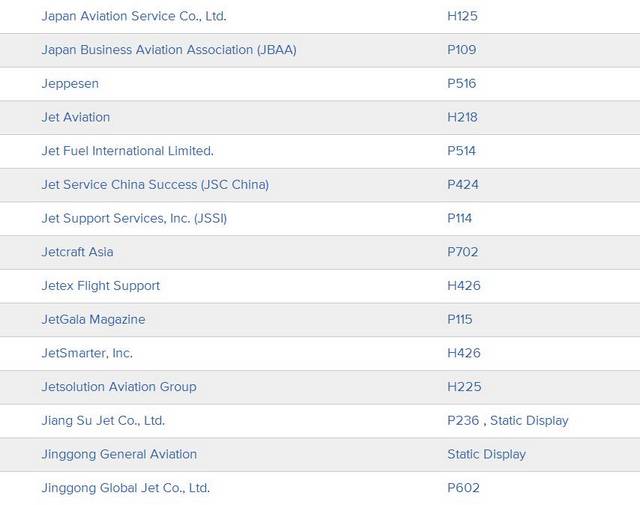This screenshot has width=640, height=505.
Task: Select the Jeppesen exhibitor link
Action: [x=70, y=84]
